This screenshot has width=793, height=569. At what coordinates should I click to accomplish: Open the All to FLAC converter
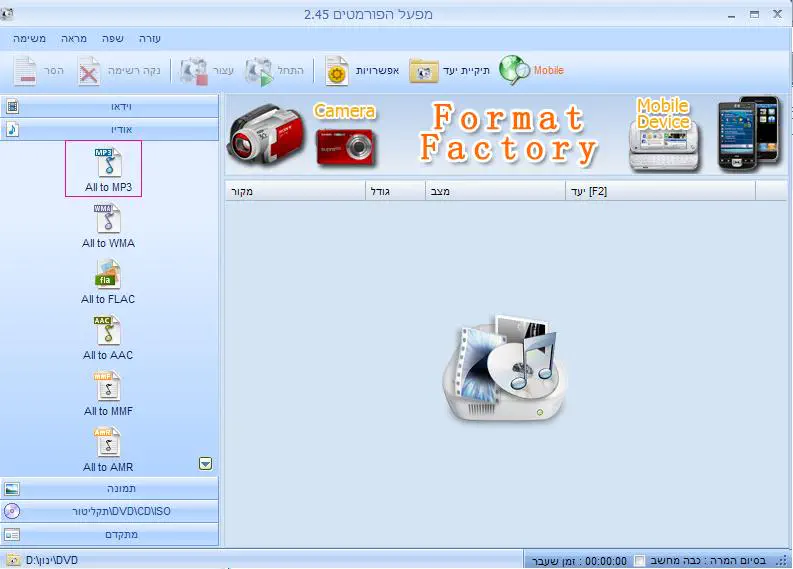point(108,280)
